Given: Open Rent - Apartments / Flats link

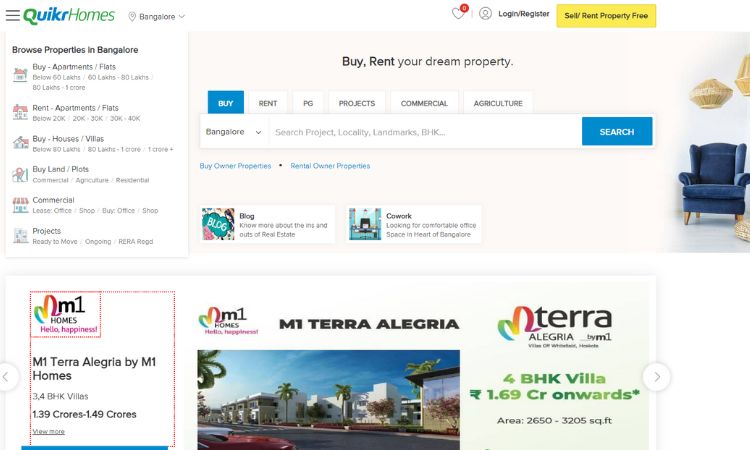Looking at the screenshot, I should click(76, 108).
